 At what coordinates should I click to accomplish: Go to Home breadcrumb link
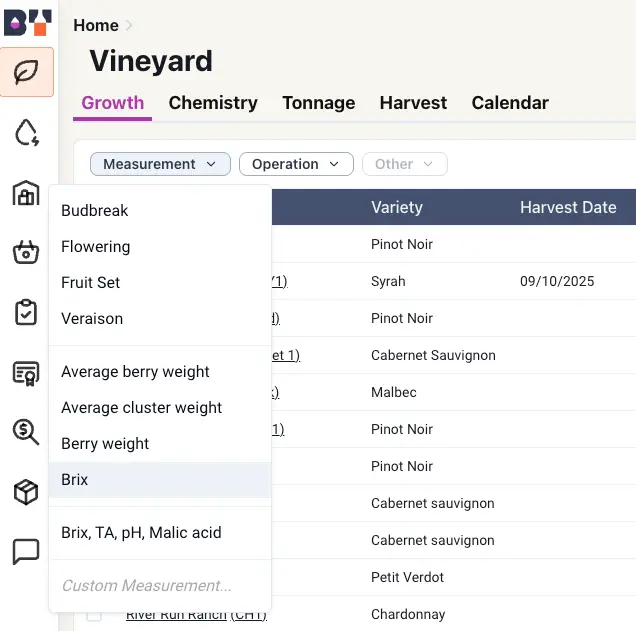pyautogui.click(x=96, y=26)
